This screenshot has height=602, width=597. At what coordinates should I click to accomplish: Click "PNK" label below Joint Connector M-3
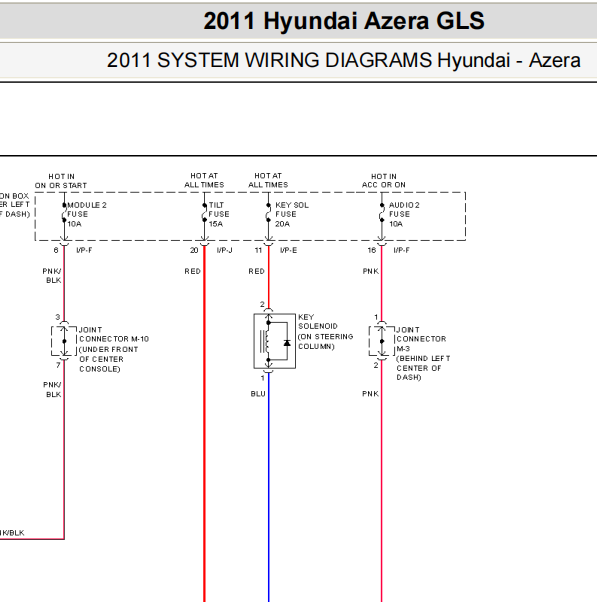(370, 394)
